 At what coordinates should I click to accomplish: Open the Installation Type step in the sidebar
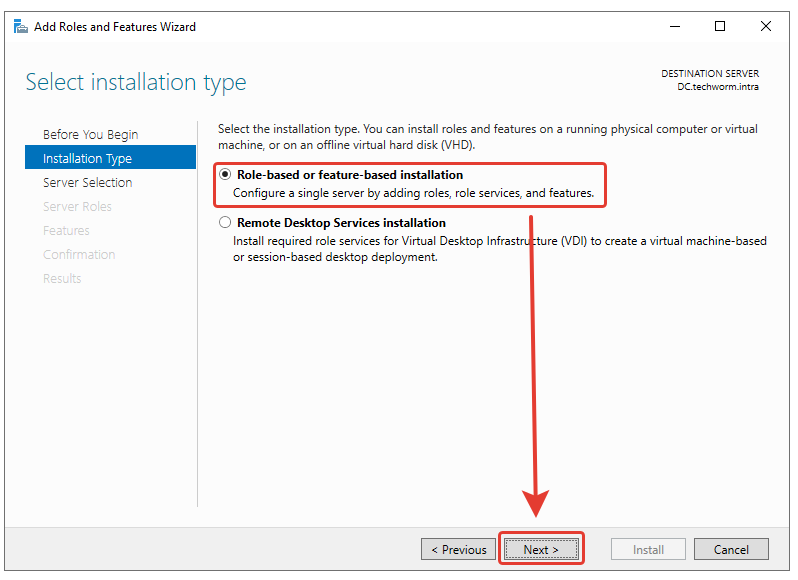(x=87, y=159)
